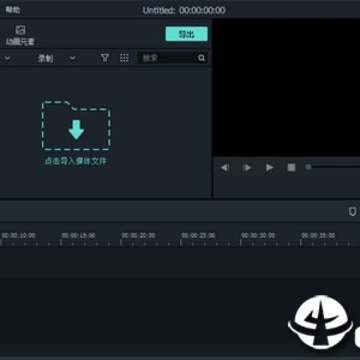360x360 pixels.
Task: Step forward to the next frame
Action: [x=247, y=168]
